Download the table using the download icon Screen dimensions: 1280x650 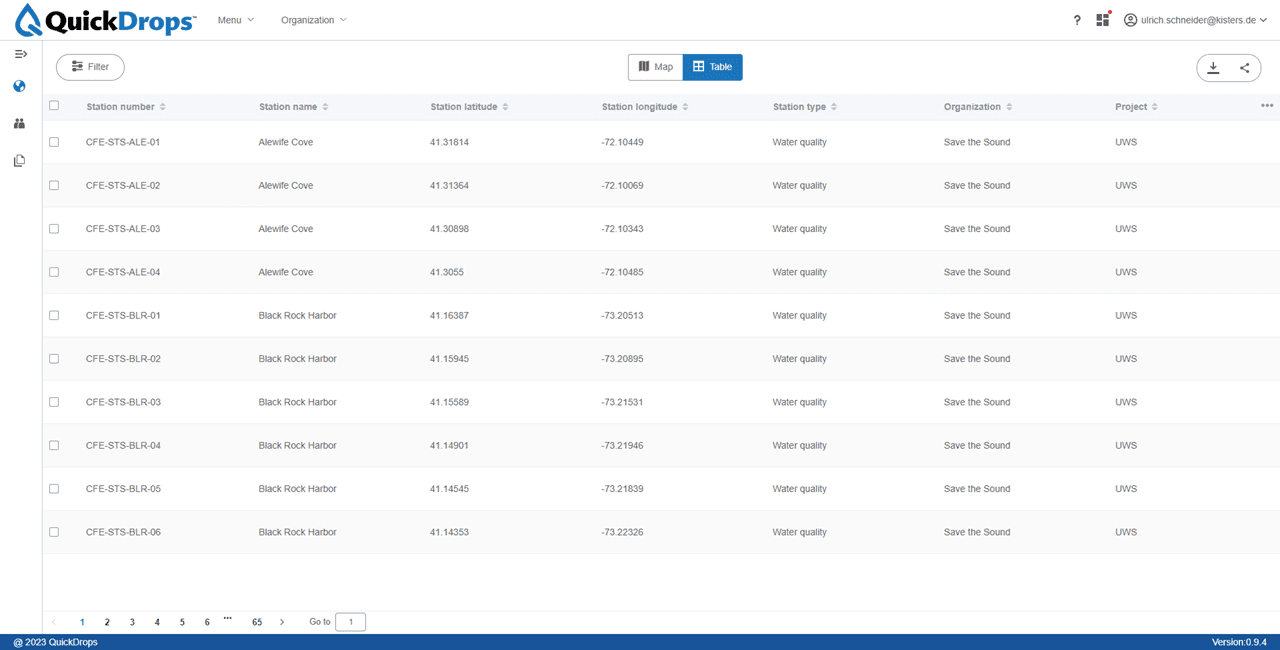pyautogui.click(x=1213, y=67)
